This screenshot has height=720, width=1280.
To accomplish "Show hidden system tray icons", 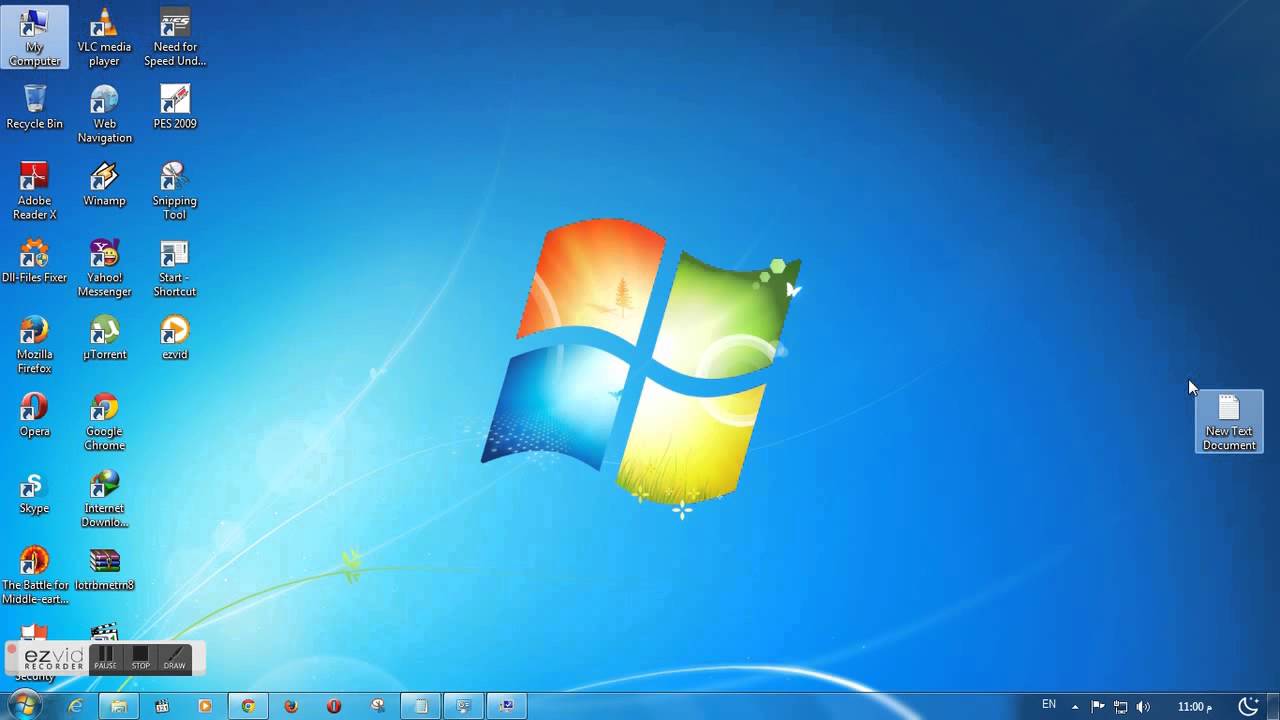I will [x=1075, y=707].
